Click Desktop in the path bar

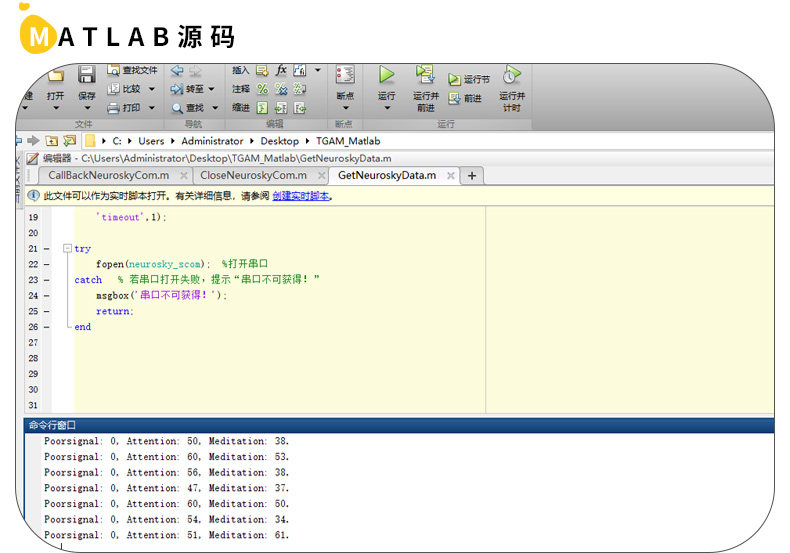(280, 141)
